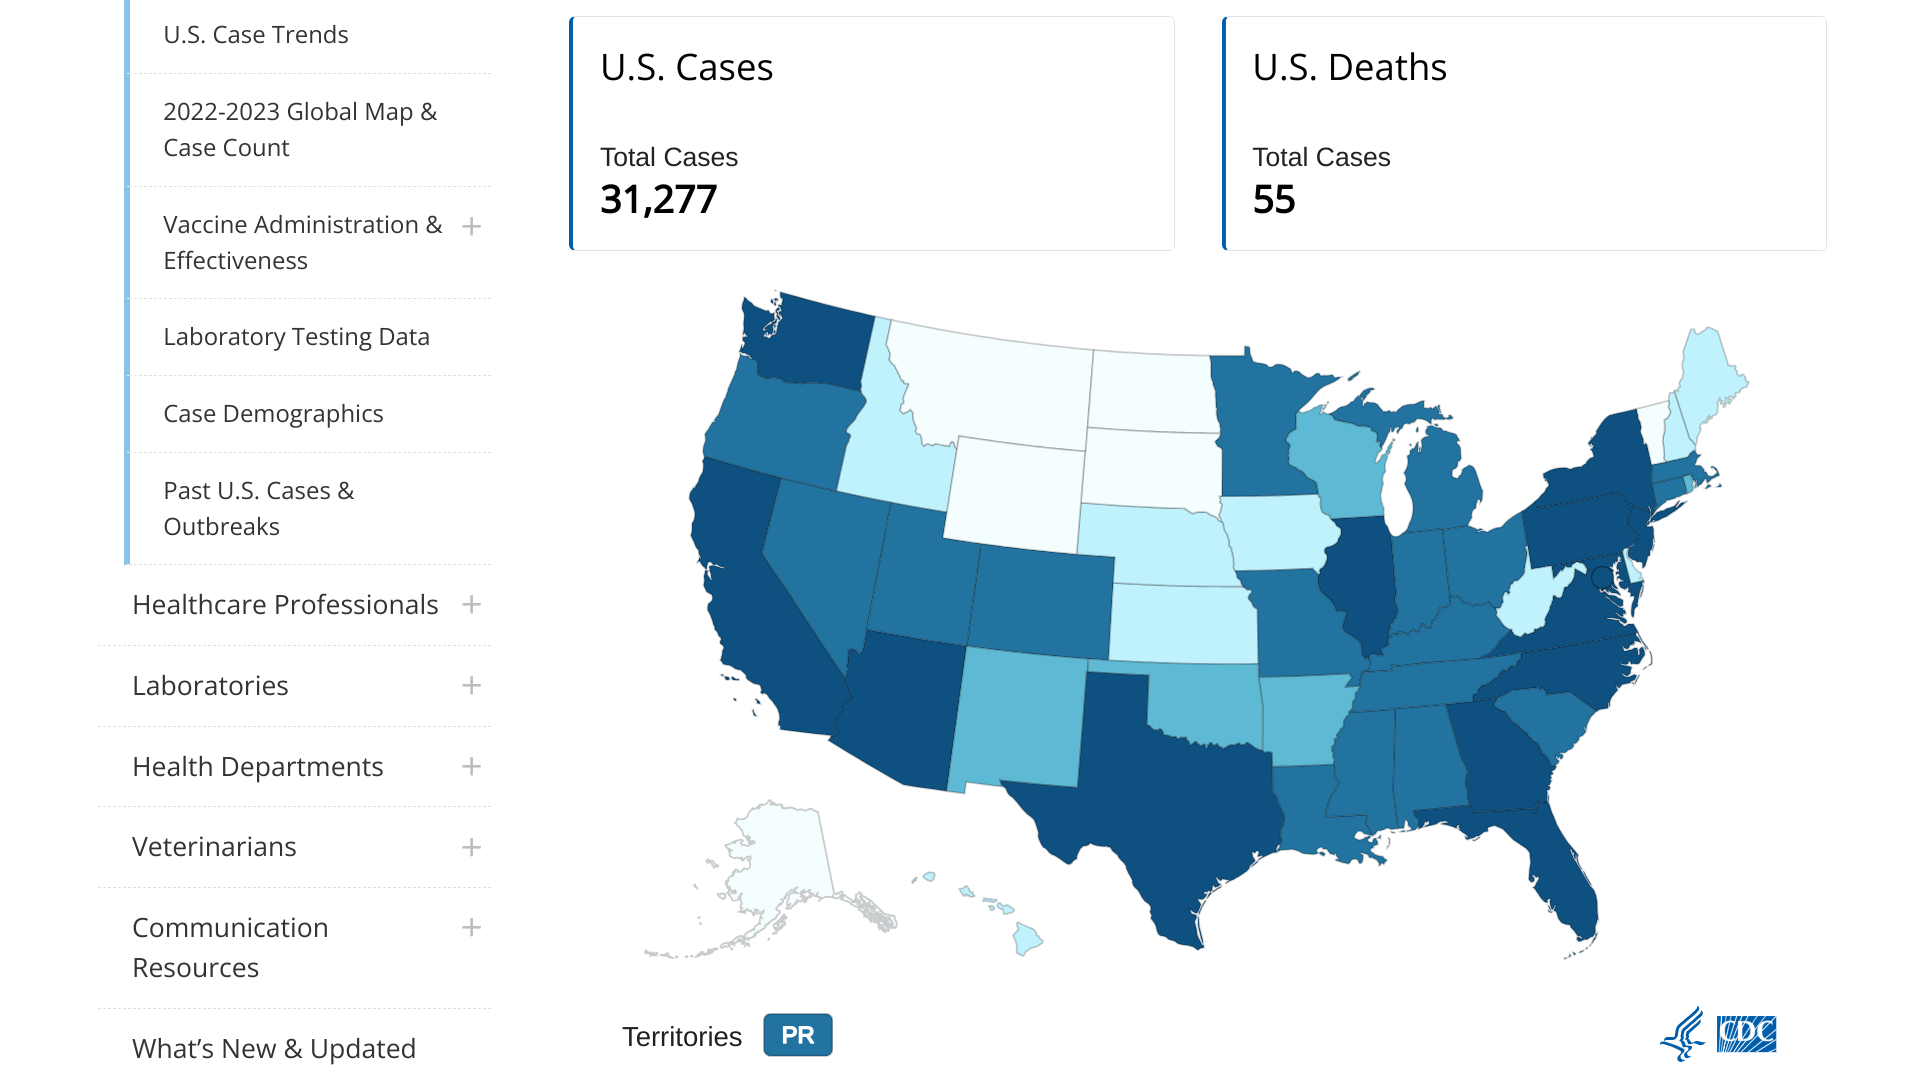Open the Case Demographics link
The height and width of the screenshot is (1080, 1920).
(x=273, y=414)
